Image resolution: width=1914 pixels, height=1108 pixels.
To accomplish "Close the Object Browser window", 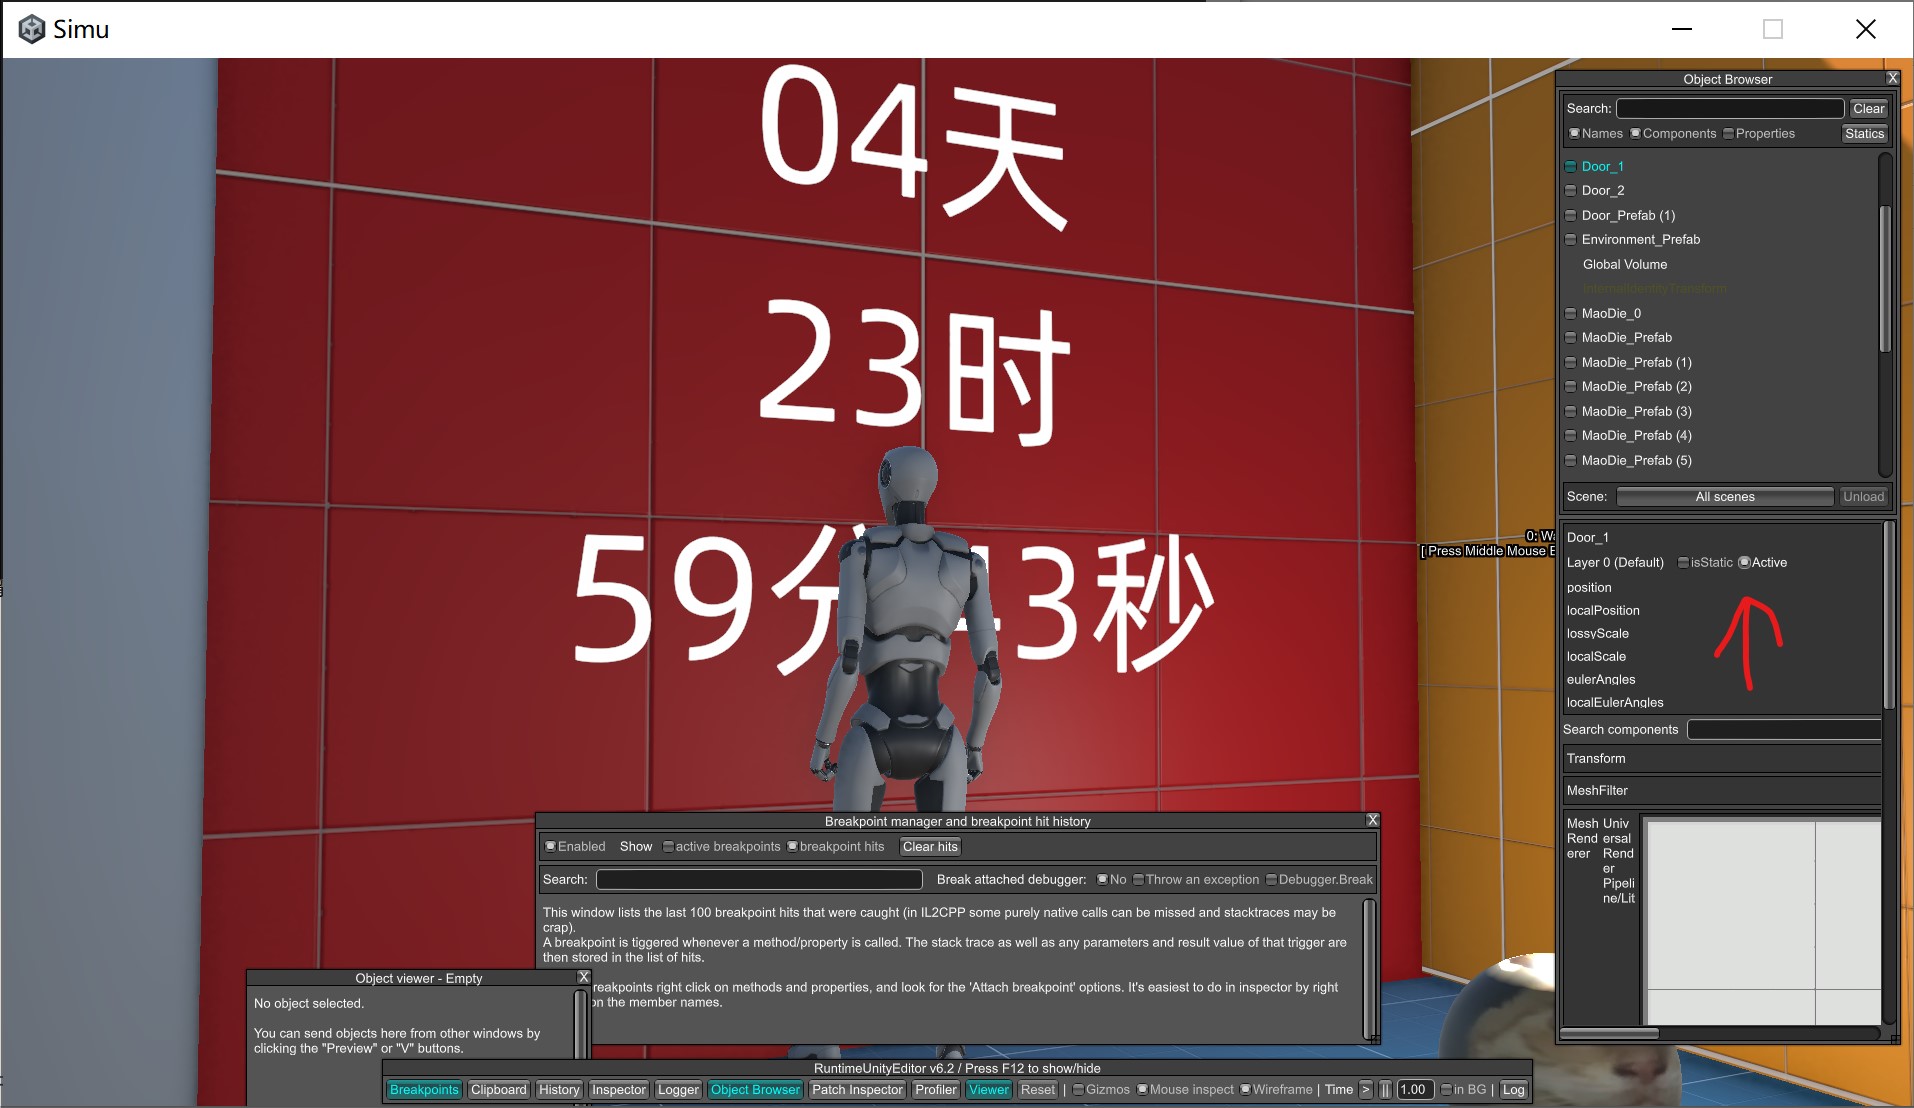I will pyautogui.click(x=1892, y=78).
